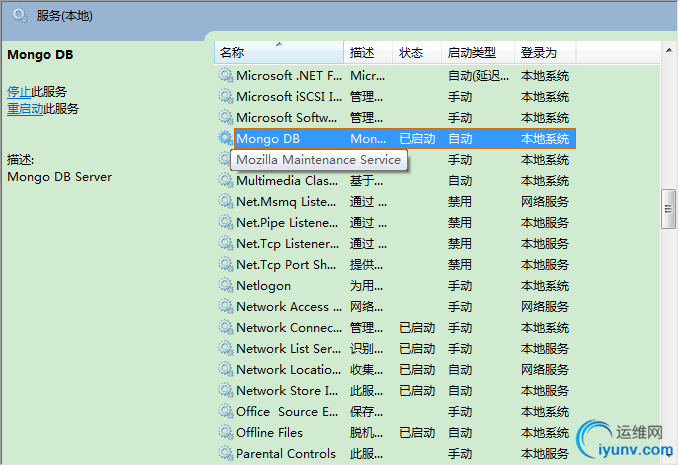679x466 pixels.
Task: Sort services by 名称 column header
Action: tap(279, 52)
